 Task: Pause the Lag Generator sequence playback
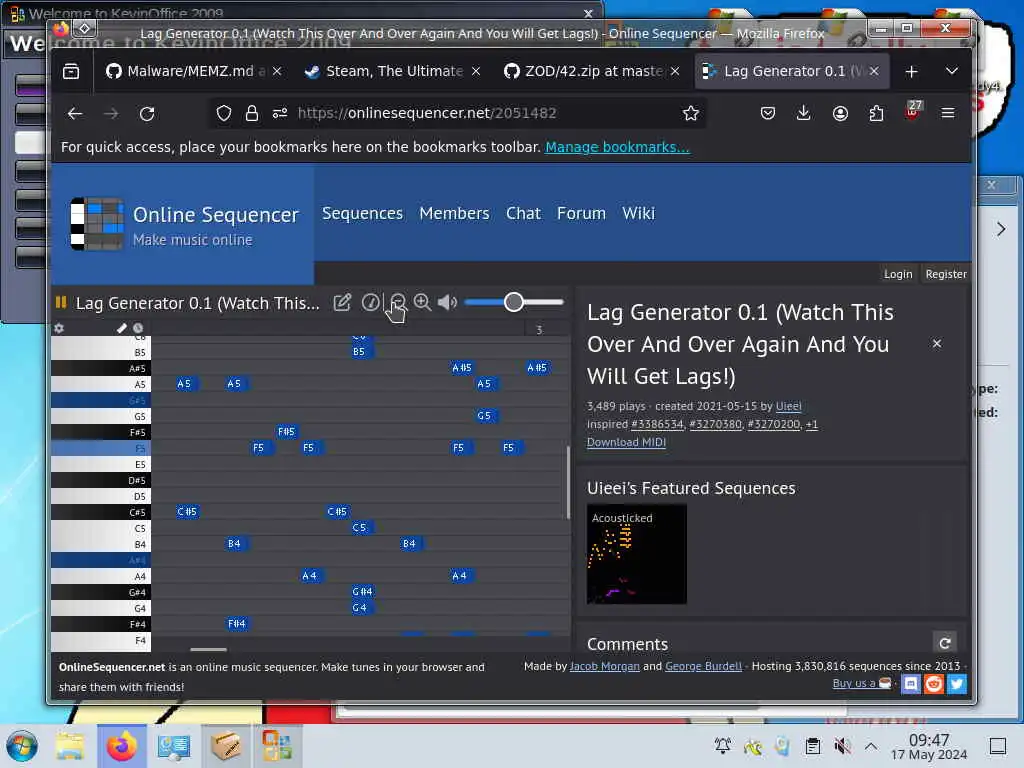click(61, 302)
